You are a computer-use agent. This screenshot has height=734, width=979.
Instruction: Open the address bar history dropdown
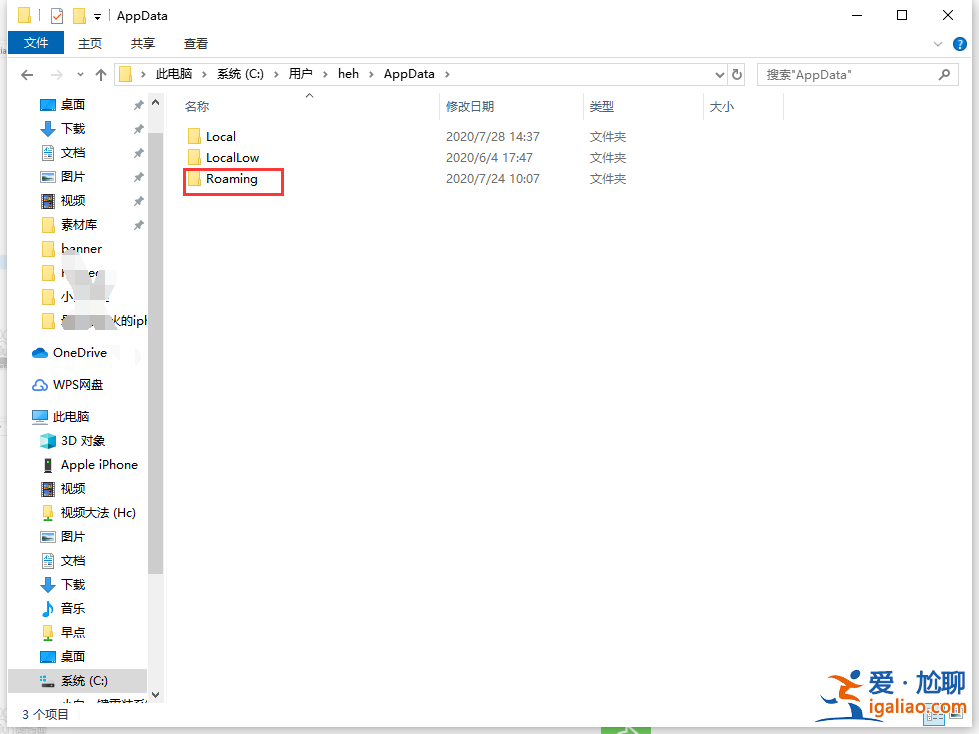719,74
